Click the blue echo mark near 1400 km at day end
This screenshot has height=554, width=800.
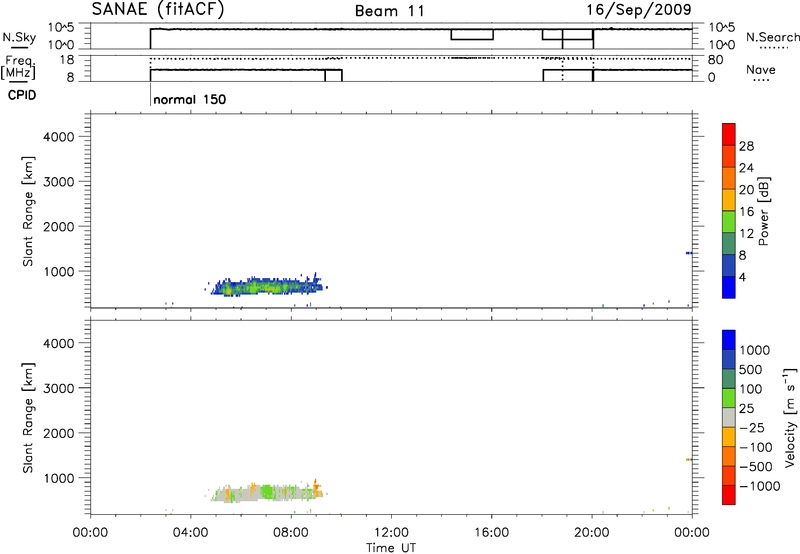coord(689,253)
